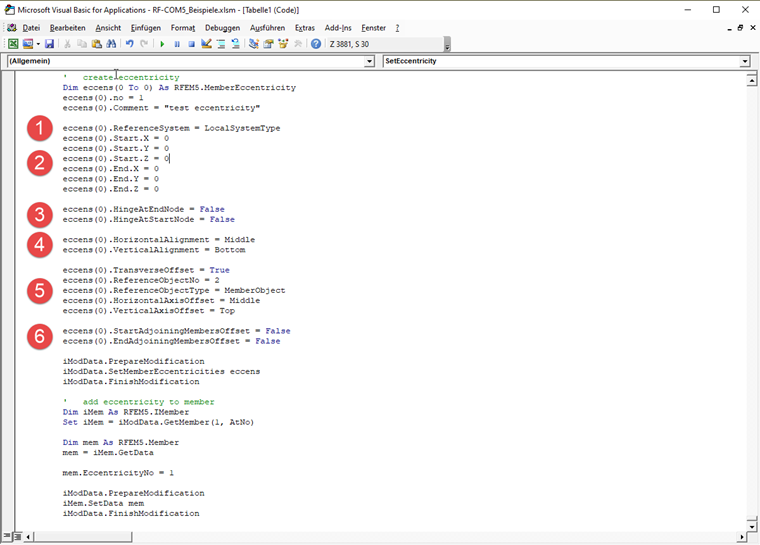The image size is (760, 545).
Task: Click the 'Z 3881, S 30' position field
Action: click(x=385, y=44)
